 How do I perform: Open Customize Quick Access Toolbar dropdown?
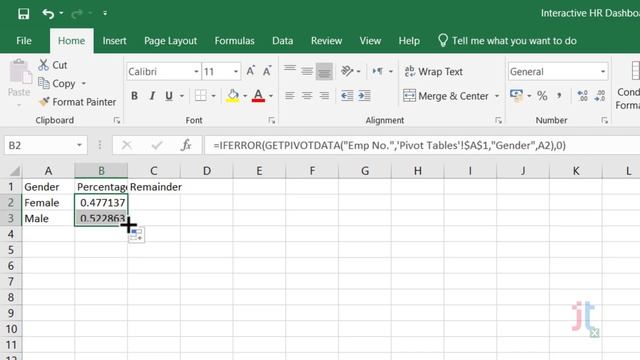[105, 13]
